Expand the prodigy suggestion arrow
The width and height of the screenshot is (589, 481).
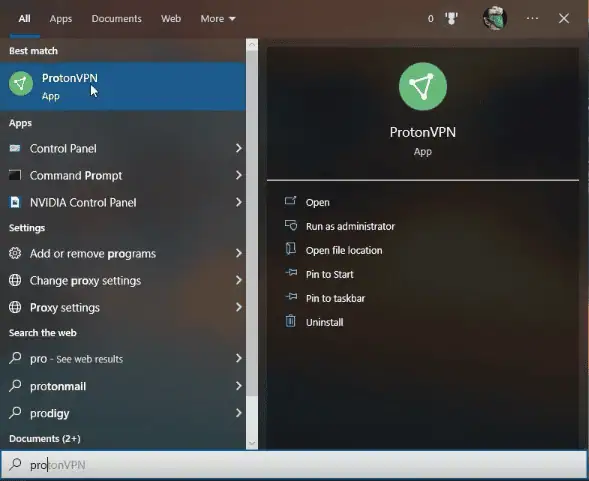pos(239,413)
